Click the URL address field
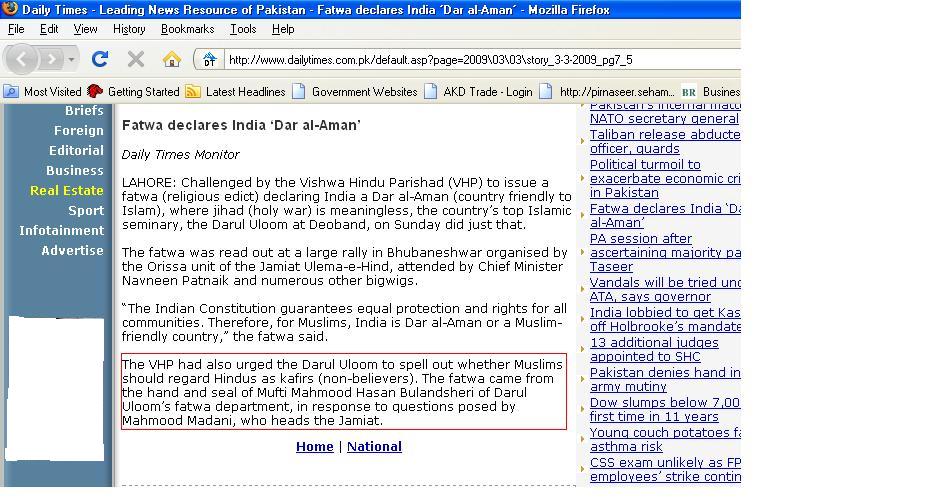 480,60
